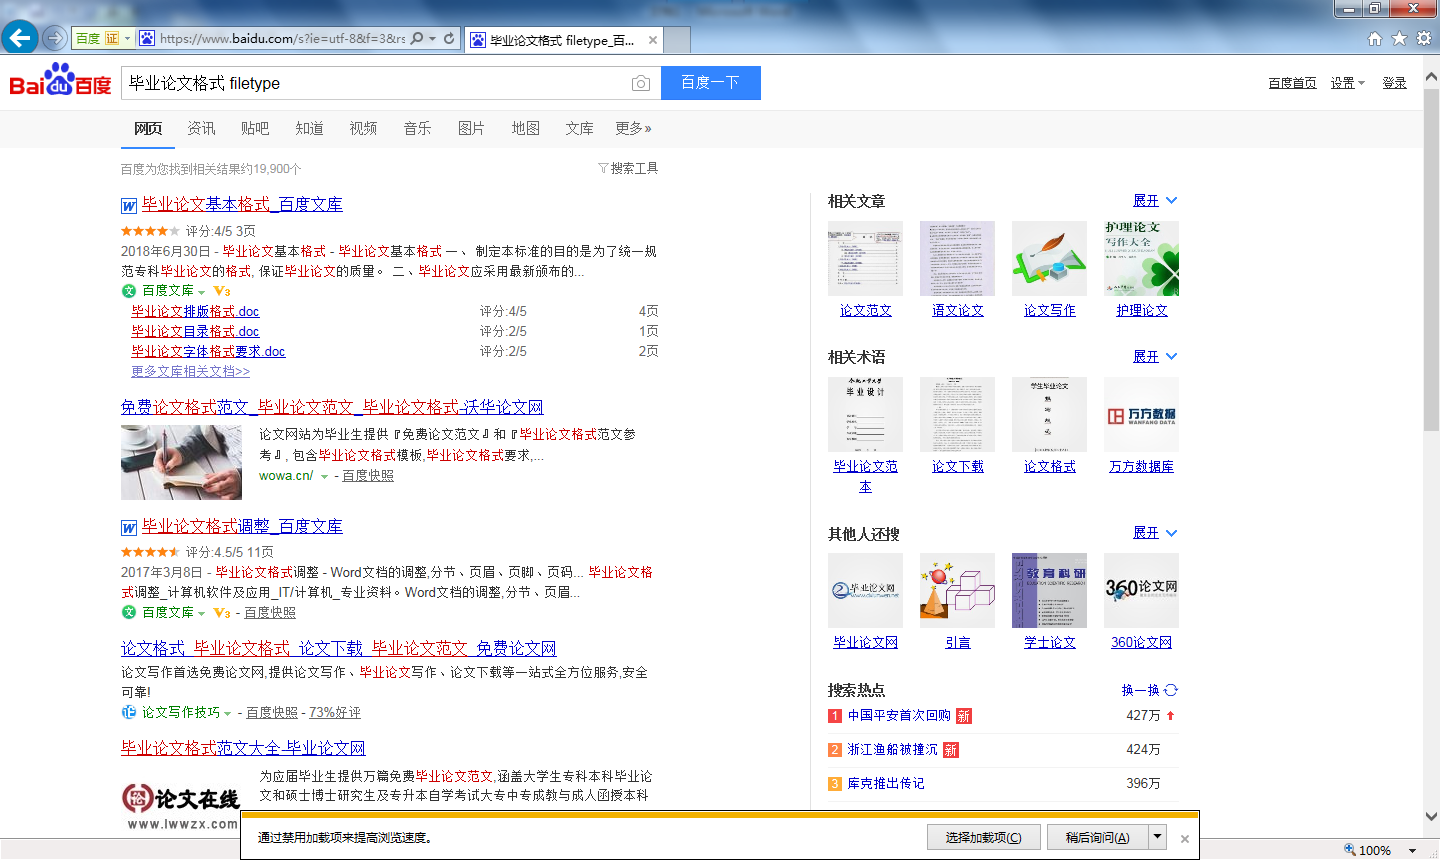The width and height of the screenshot is (1440, 860).
Task: Dismiss the add-on notification bar
Action: 1185,839
